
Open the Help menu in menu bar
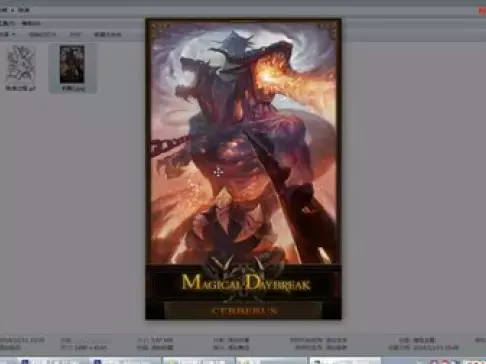click(31, 23)
